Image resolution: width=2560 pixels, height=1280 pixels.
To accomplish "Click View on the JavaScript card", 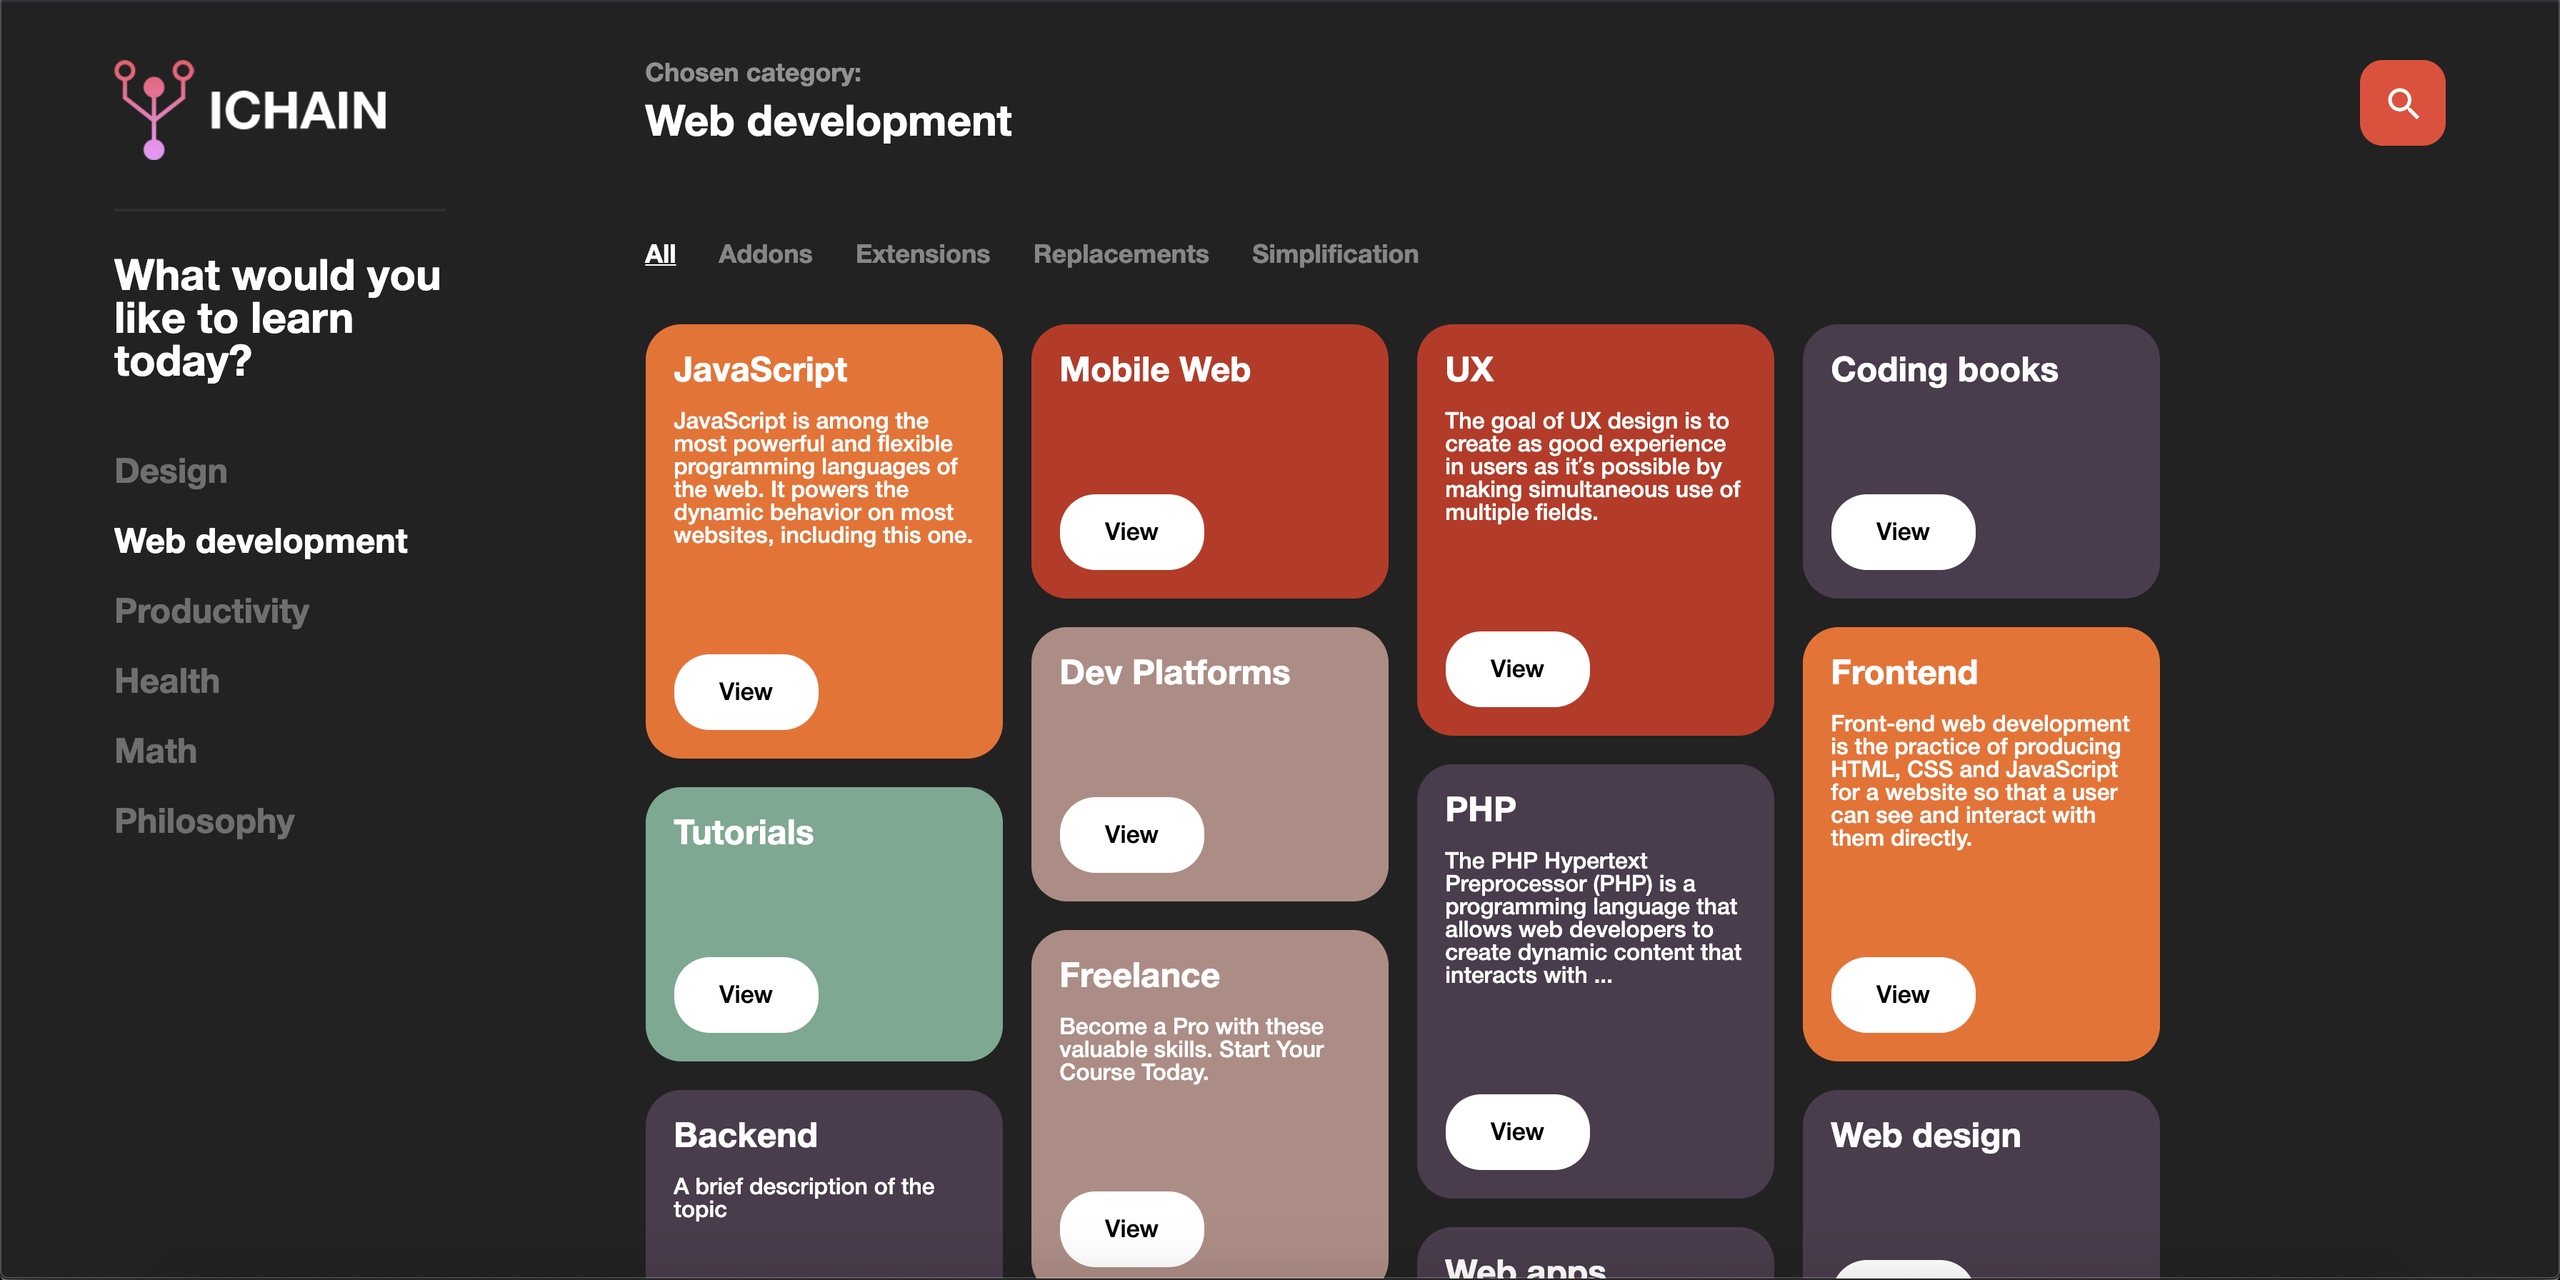I will pos(745,692).
